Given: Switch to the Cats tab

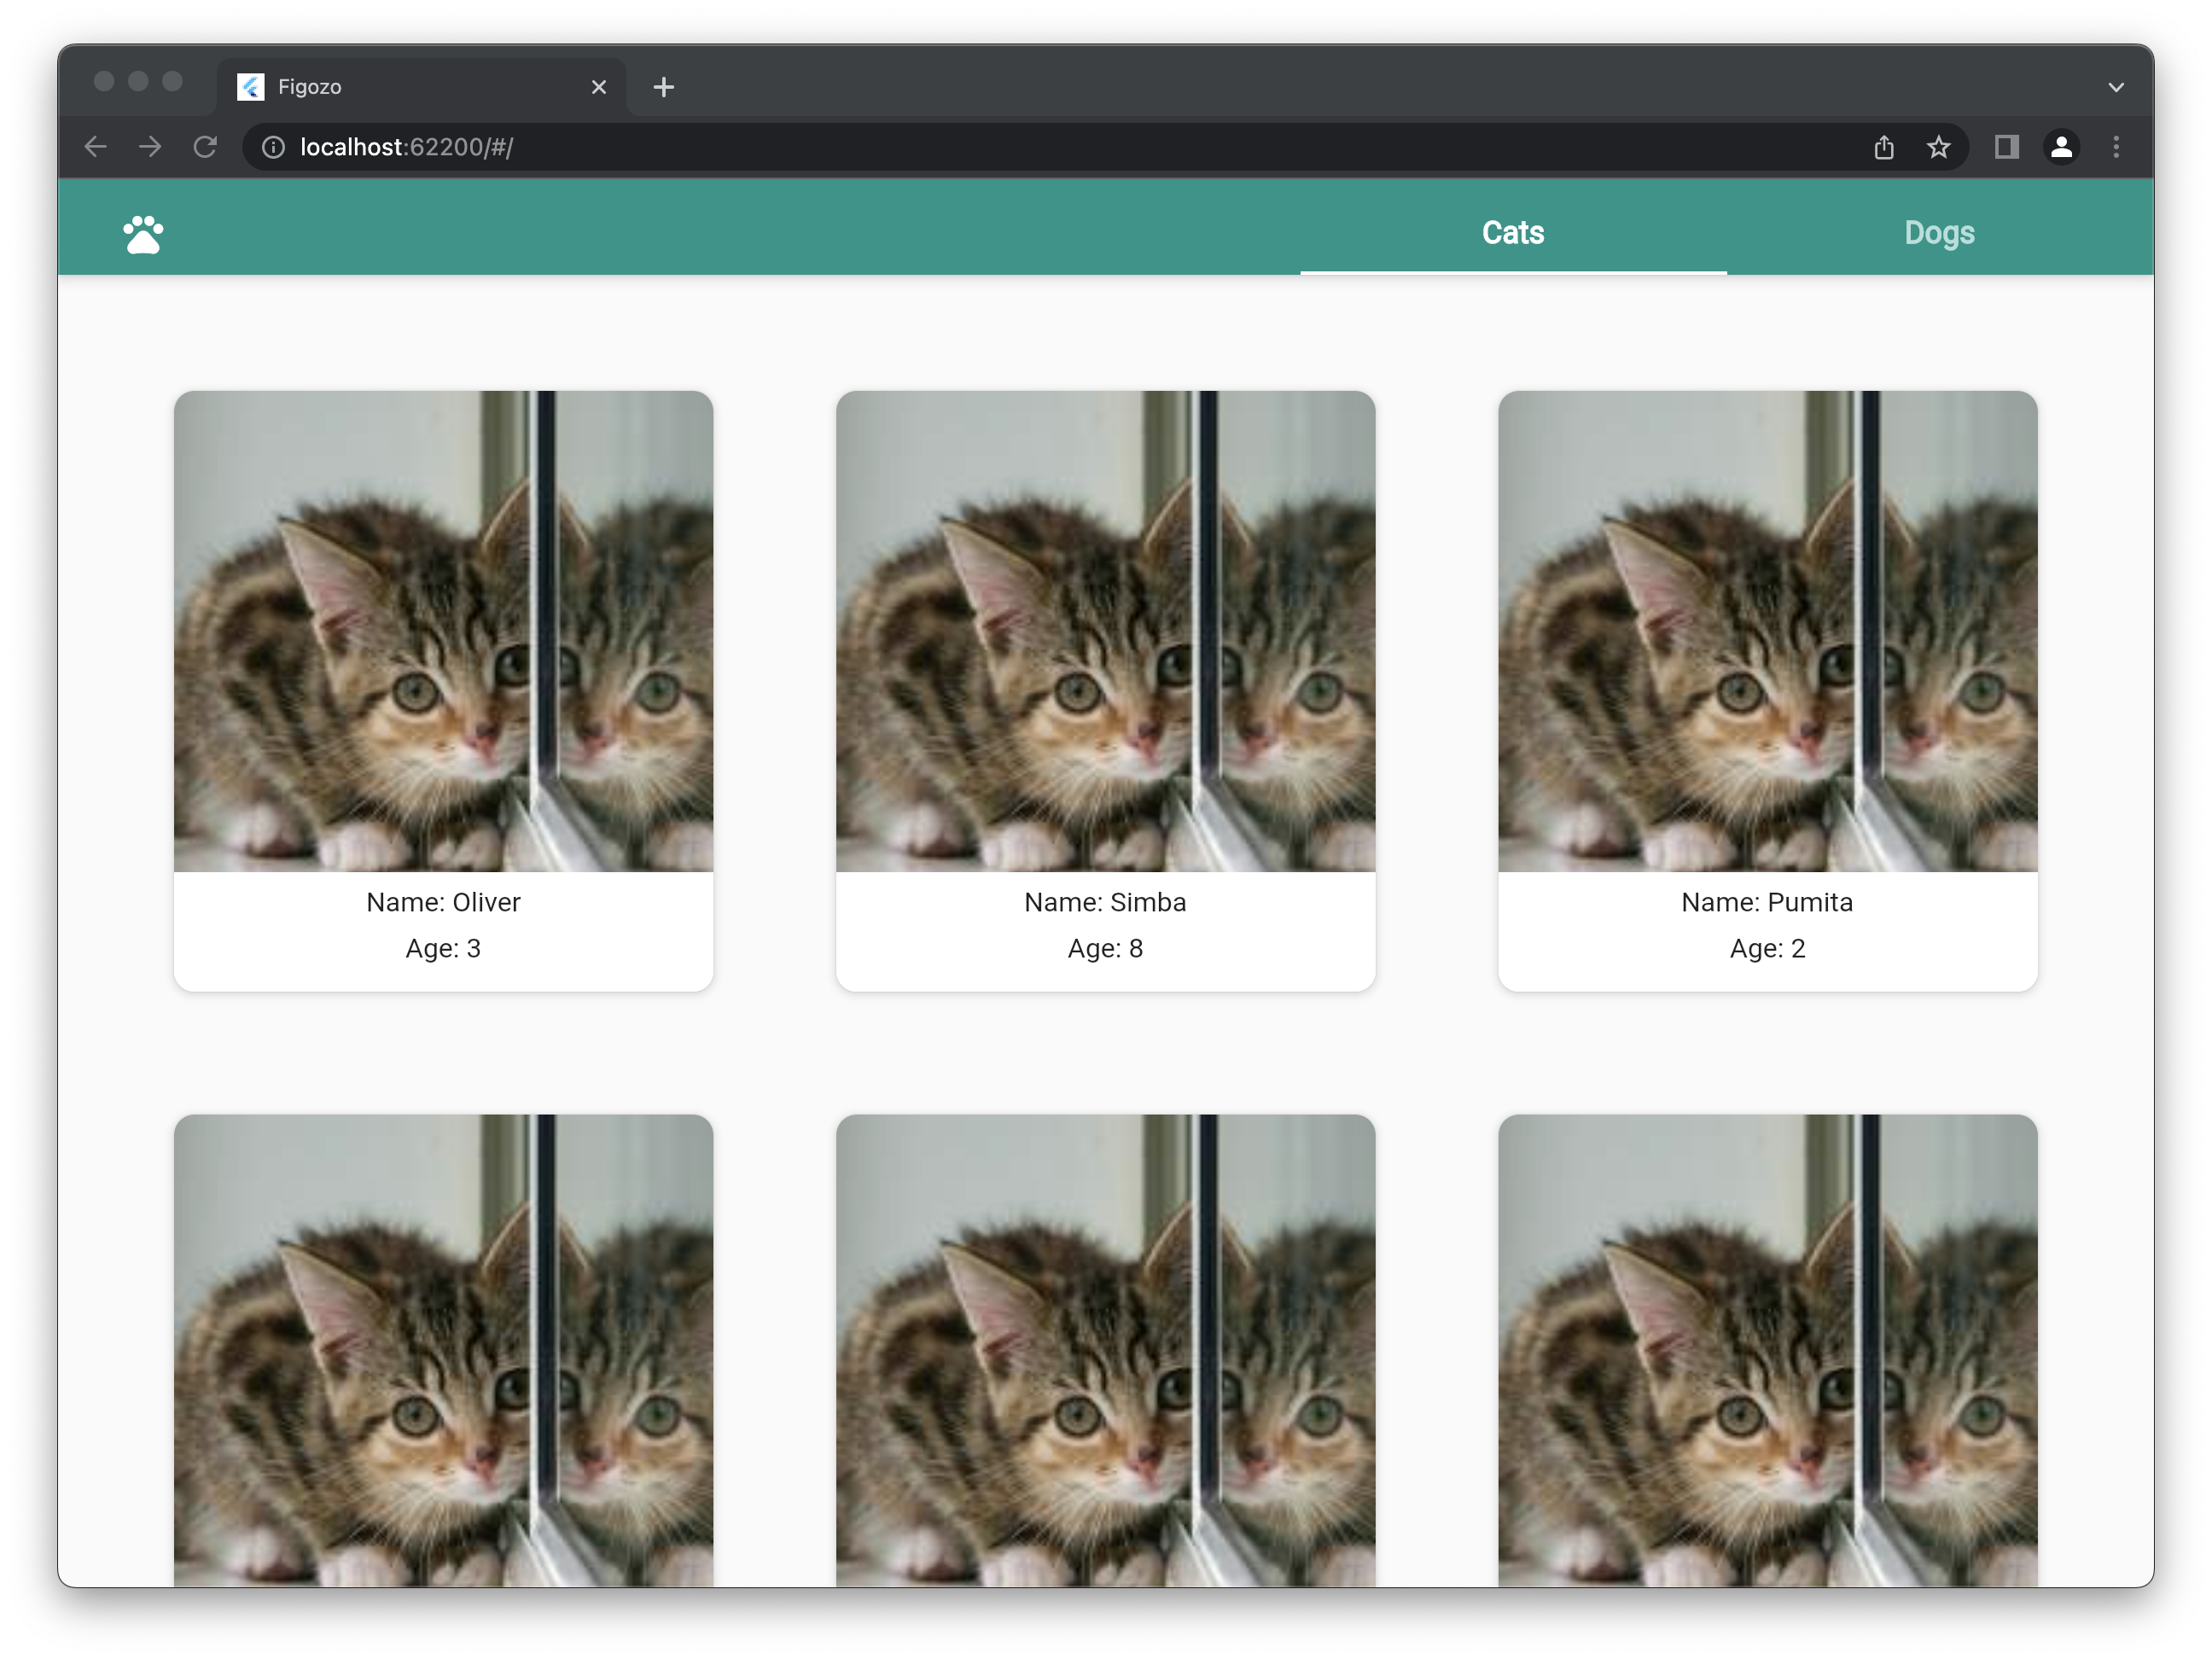Looking at the screenshot, I should pos(1513,232).
